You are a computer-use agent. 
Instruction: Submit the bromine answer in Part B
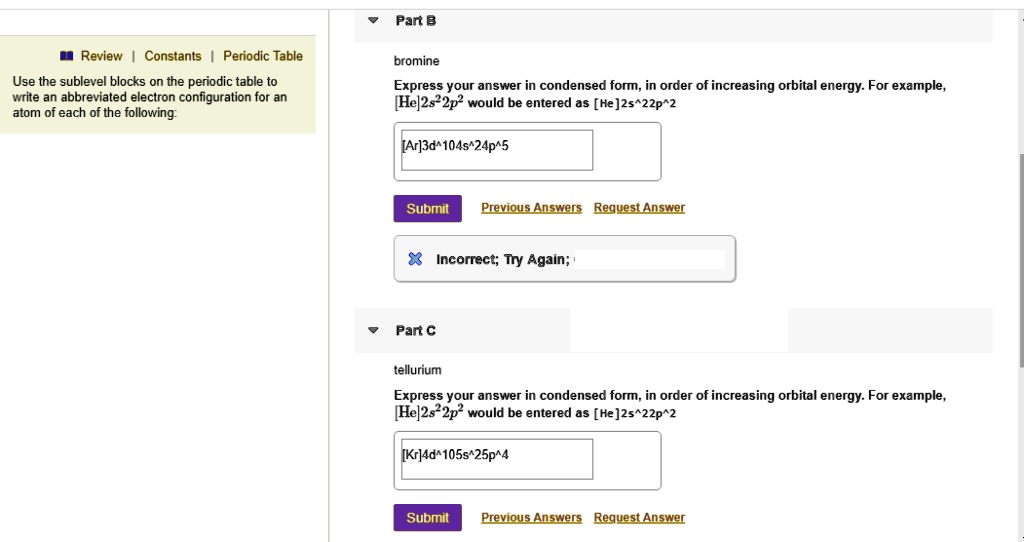coord(427,208)
